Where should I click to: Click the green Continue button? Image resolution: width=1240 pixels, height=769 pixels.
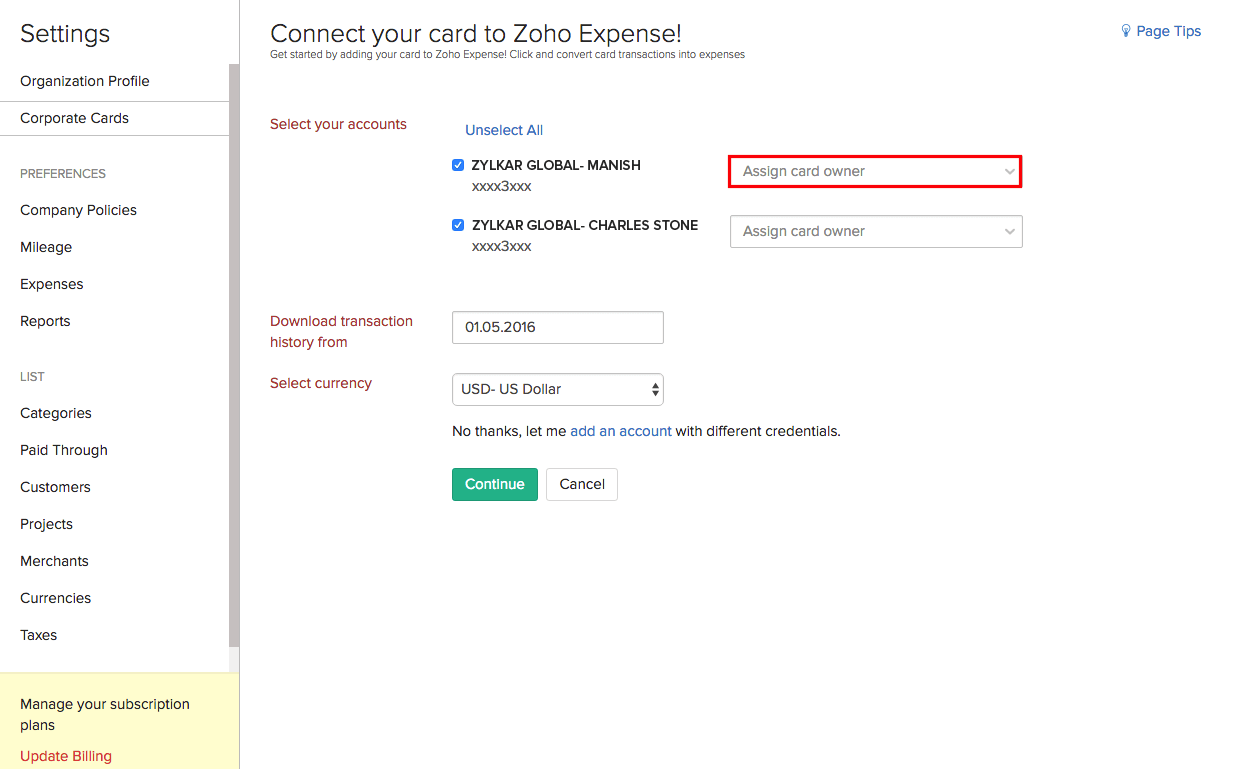[494, 484]
